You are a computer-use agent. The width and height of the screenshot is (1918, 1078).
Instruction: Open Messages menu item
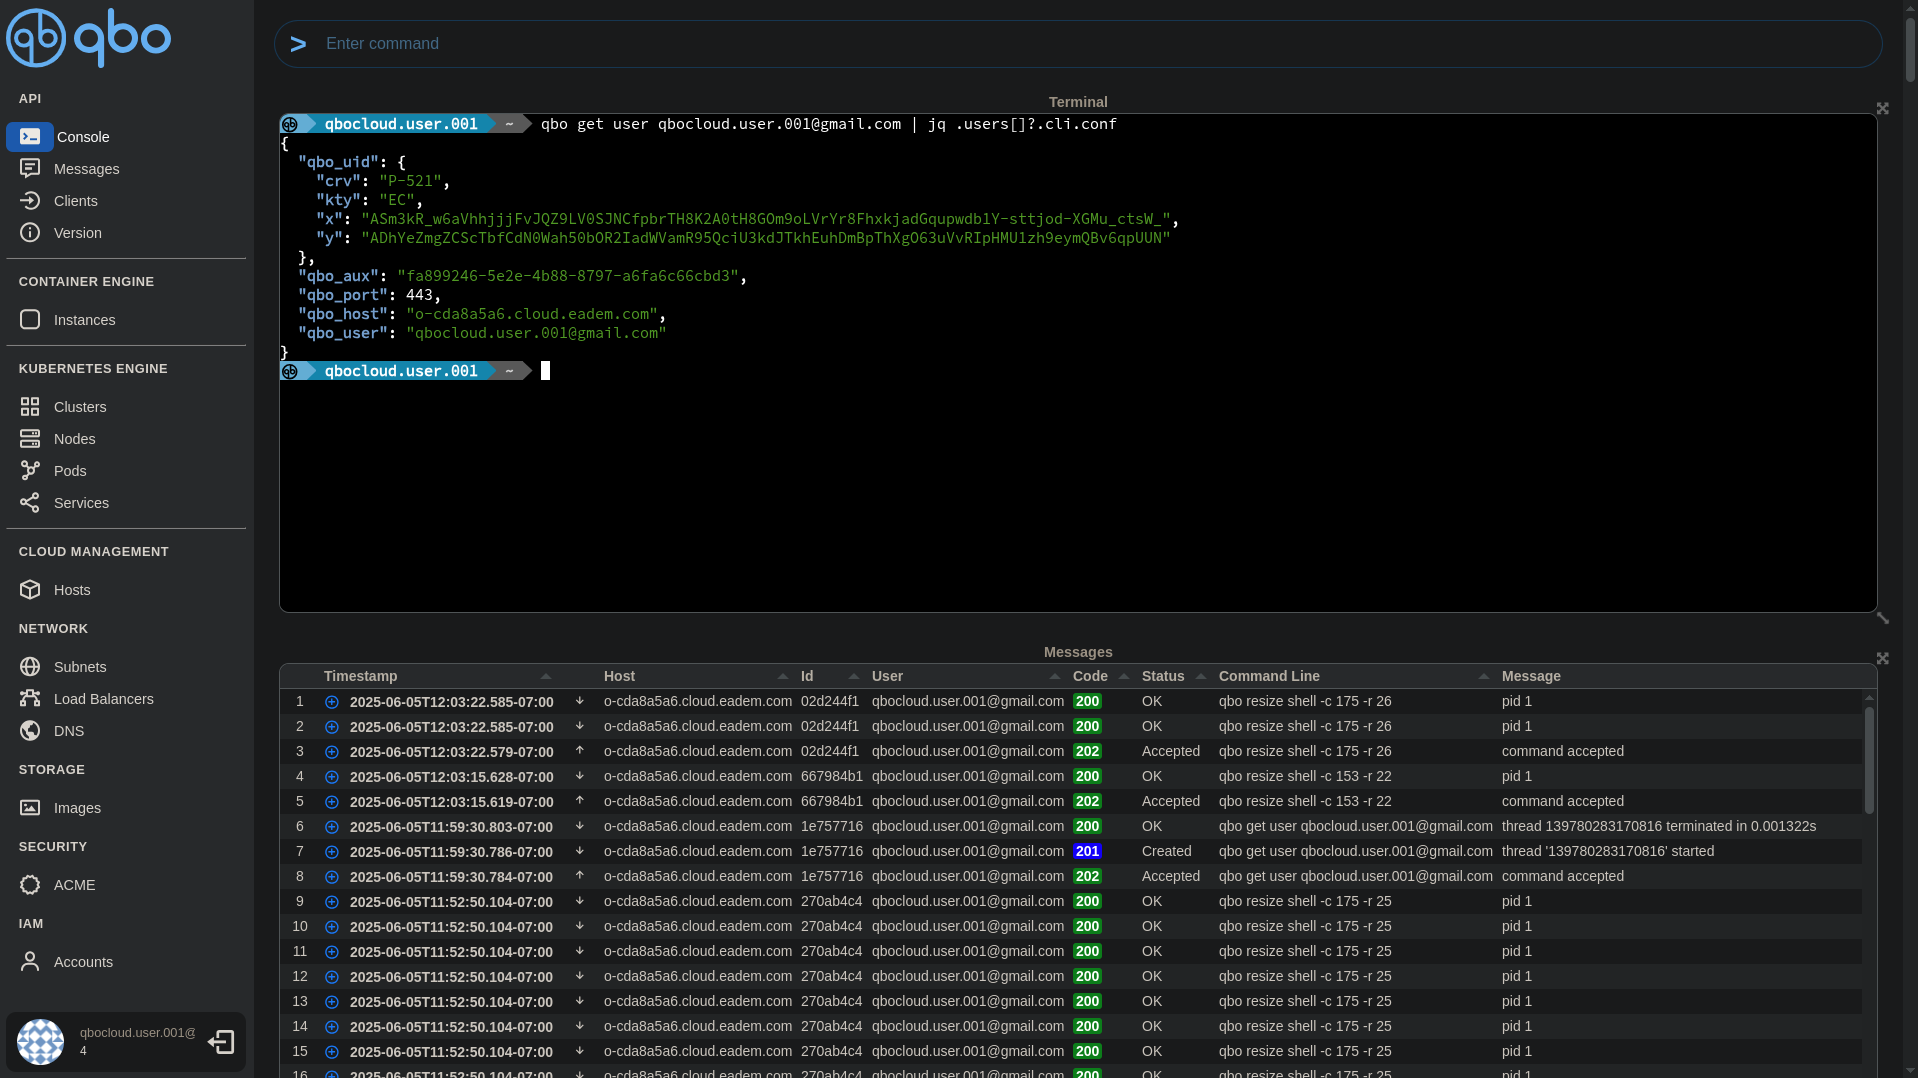(87, 169)
